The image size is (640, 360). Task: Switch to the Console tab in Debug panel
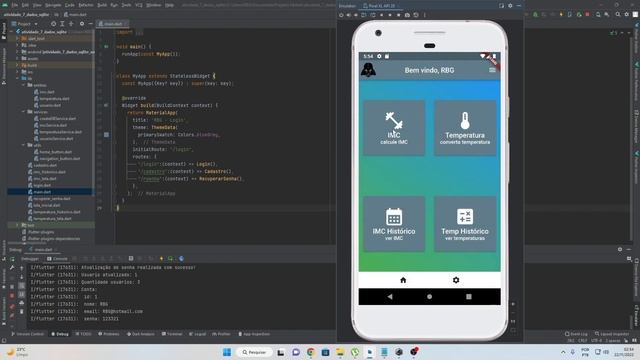click(58, 258)
